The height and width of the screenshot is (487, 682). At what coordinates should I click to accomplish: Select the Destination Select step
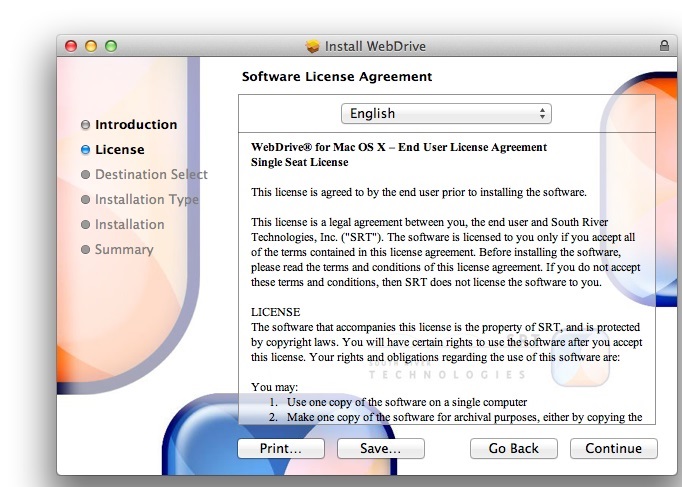[x=151, y=174]
